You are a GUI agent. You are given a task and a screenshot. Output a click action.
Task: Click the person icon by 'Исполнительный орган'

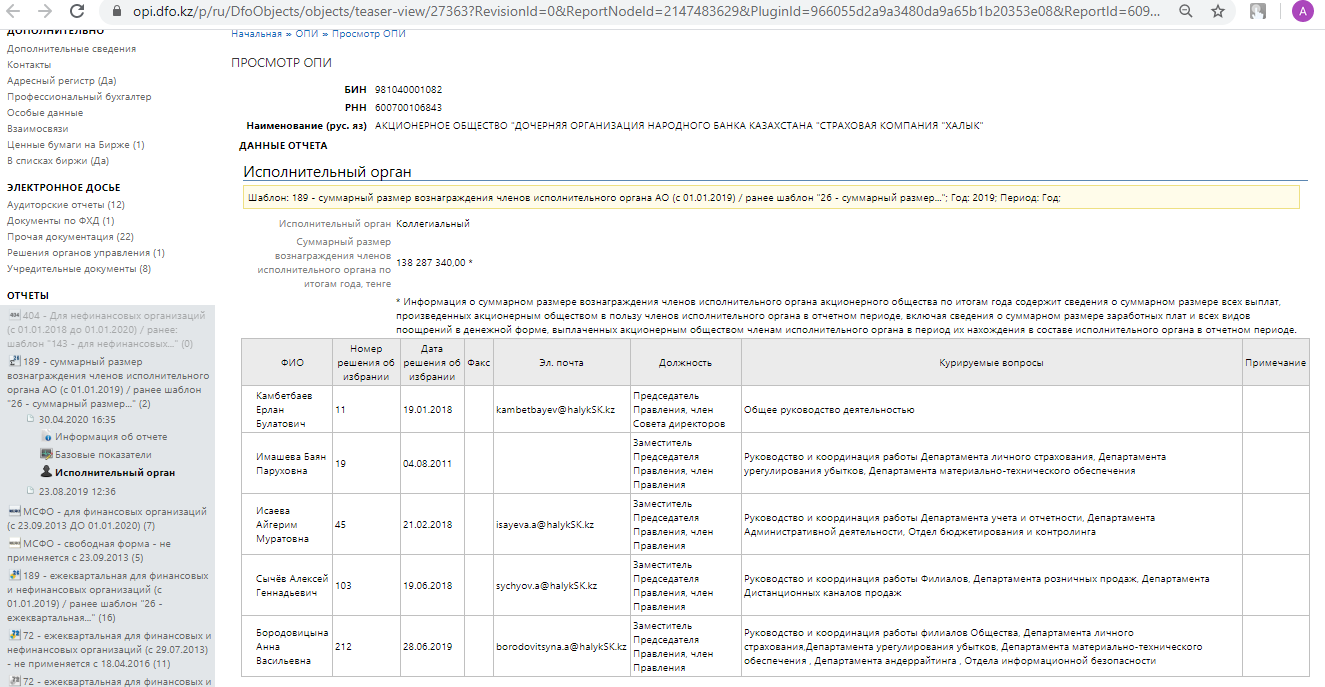click(x=46, y=472)
